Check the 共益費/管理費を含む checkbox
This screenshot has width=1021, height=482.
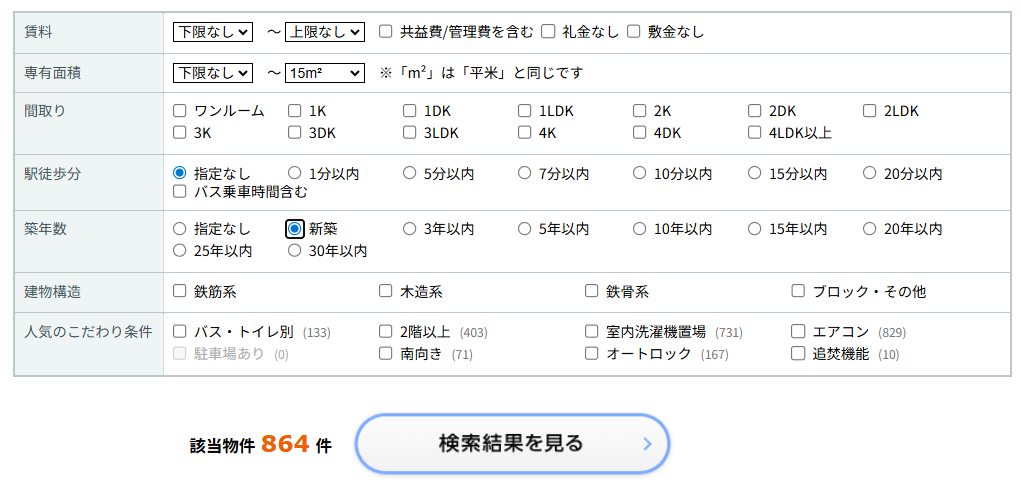386,32
